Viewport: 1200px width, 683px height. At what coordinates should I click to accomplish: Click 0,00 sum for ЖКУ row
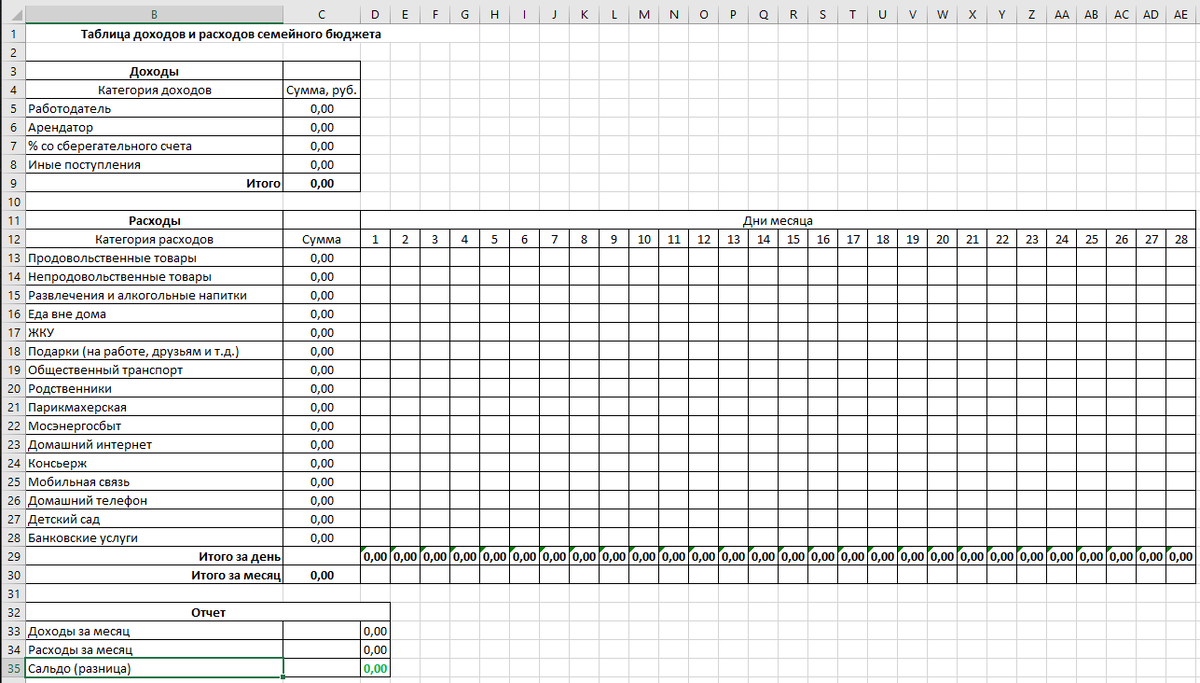tap(322, 333)
